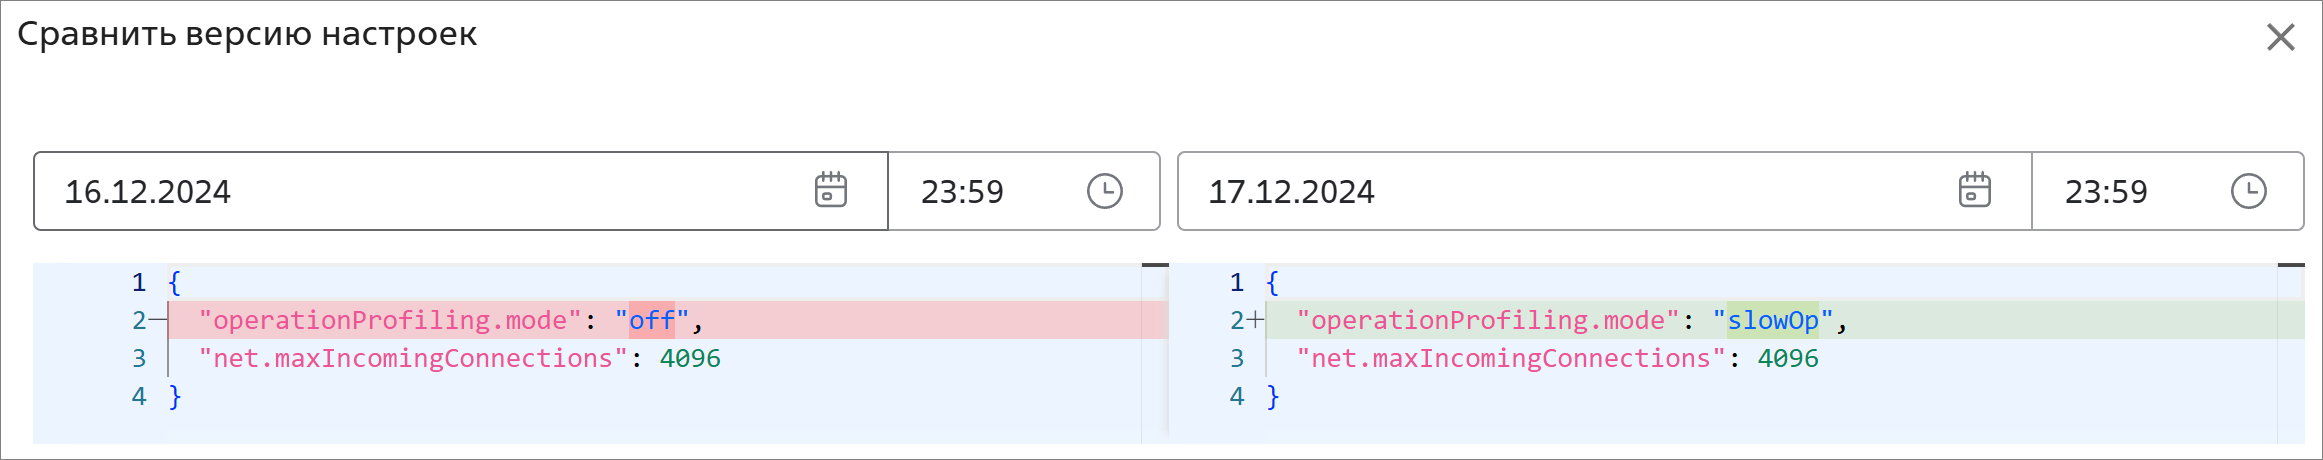Click "operationProfiling.mode" key in right pane
2323x460 pixels.
click(1487, 320)
